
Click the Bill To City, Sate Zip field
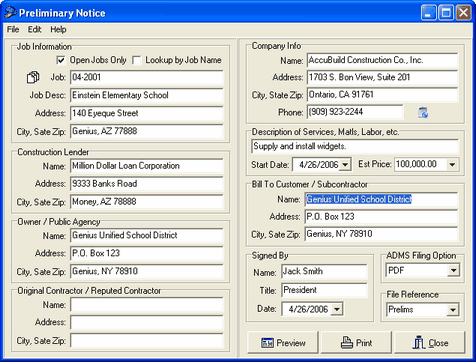[x=382, y=234]
